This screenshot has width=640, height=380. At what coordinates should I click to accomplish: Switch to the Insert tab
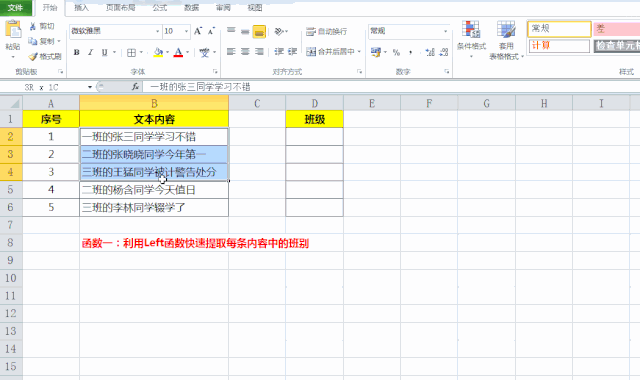(x=82, y=7)
